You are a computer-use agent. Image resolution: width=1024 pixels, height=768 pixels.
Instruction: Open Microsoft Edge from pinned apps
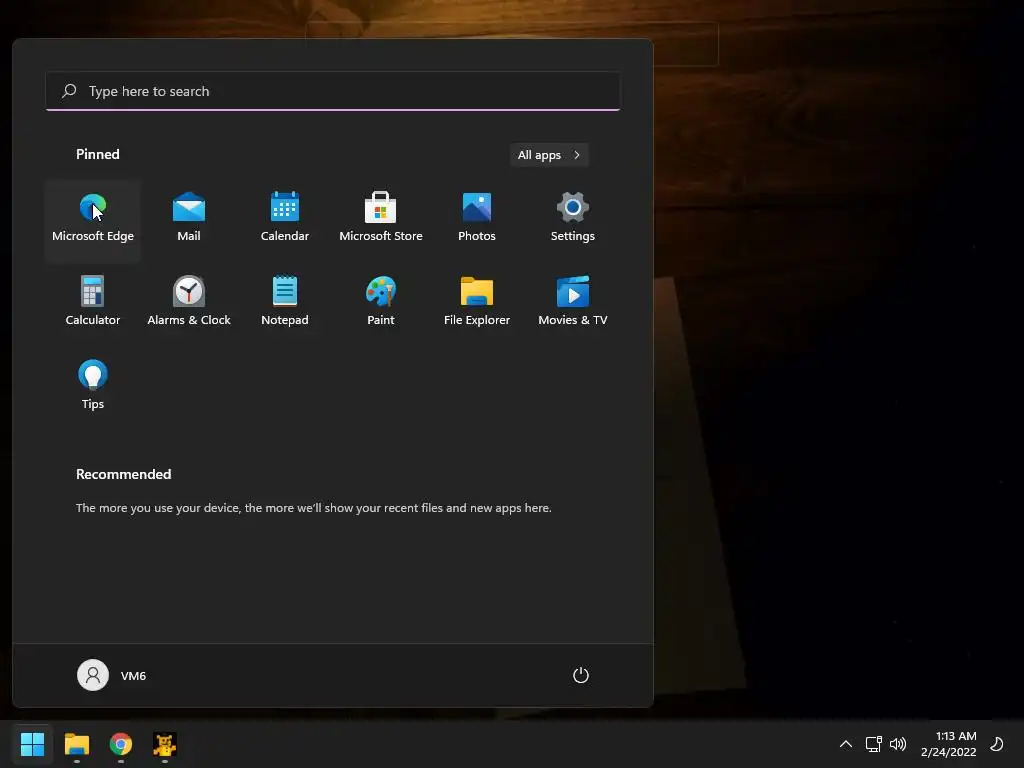click(x=93, y=221)
